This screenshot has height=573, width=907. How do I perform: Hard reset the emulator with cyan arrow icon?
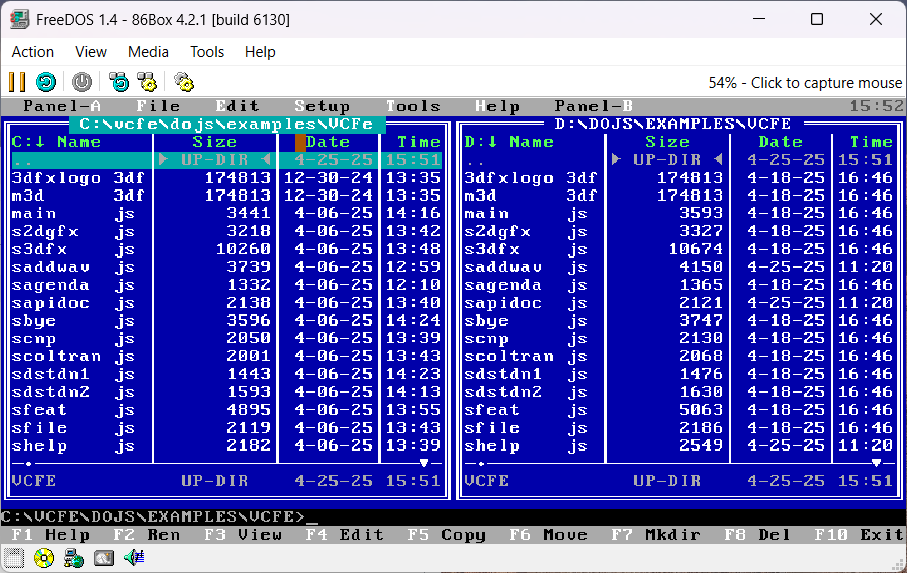click(46, 82)
